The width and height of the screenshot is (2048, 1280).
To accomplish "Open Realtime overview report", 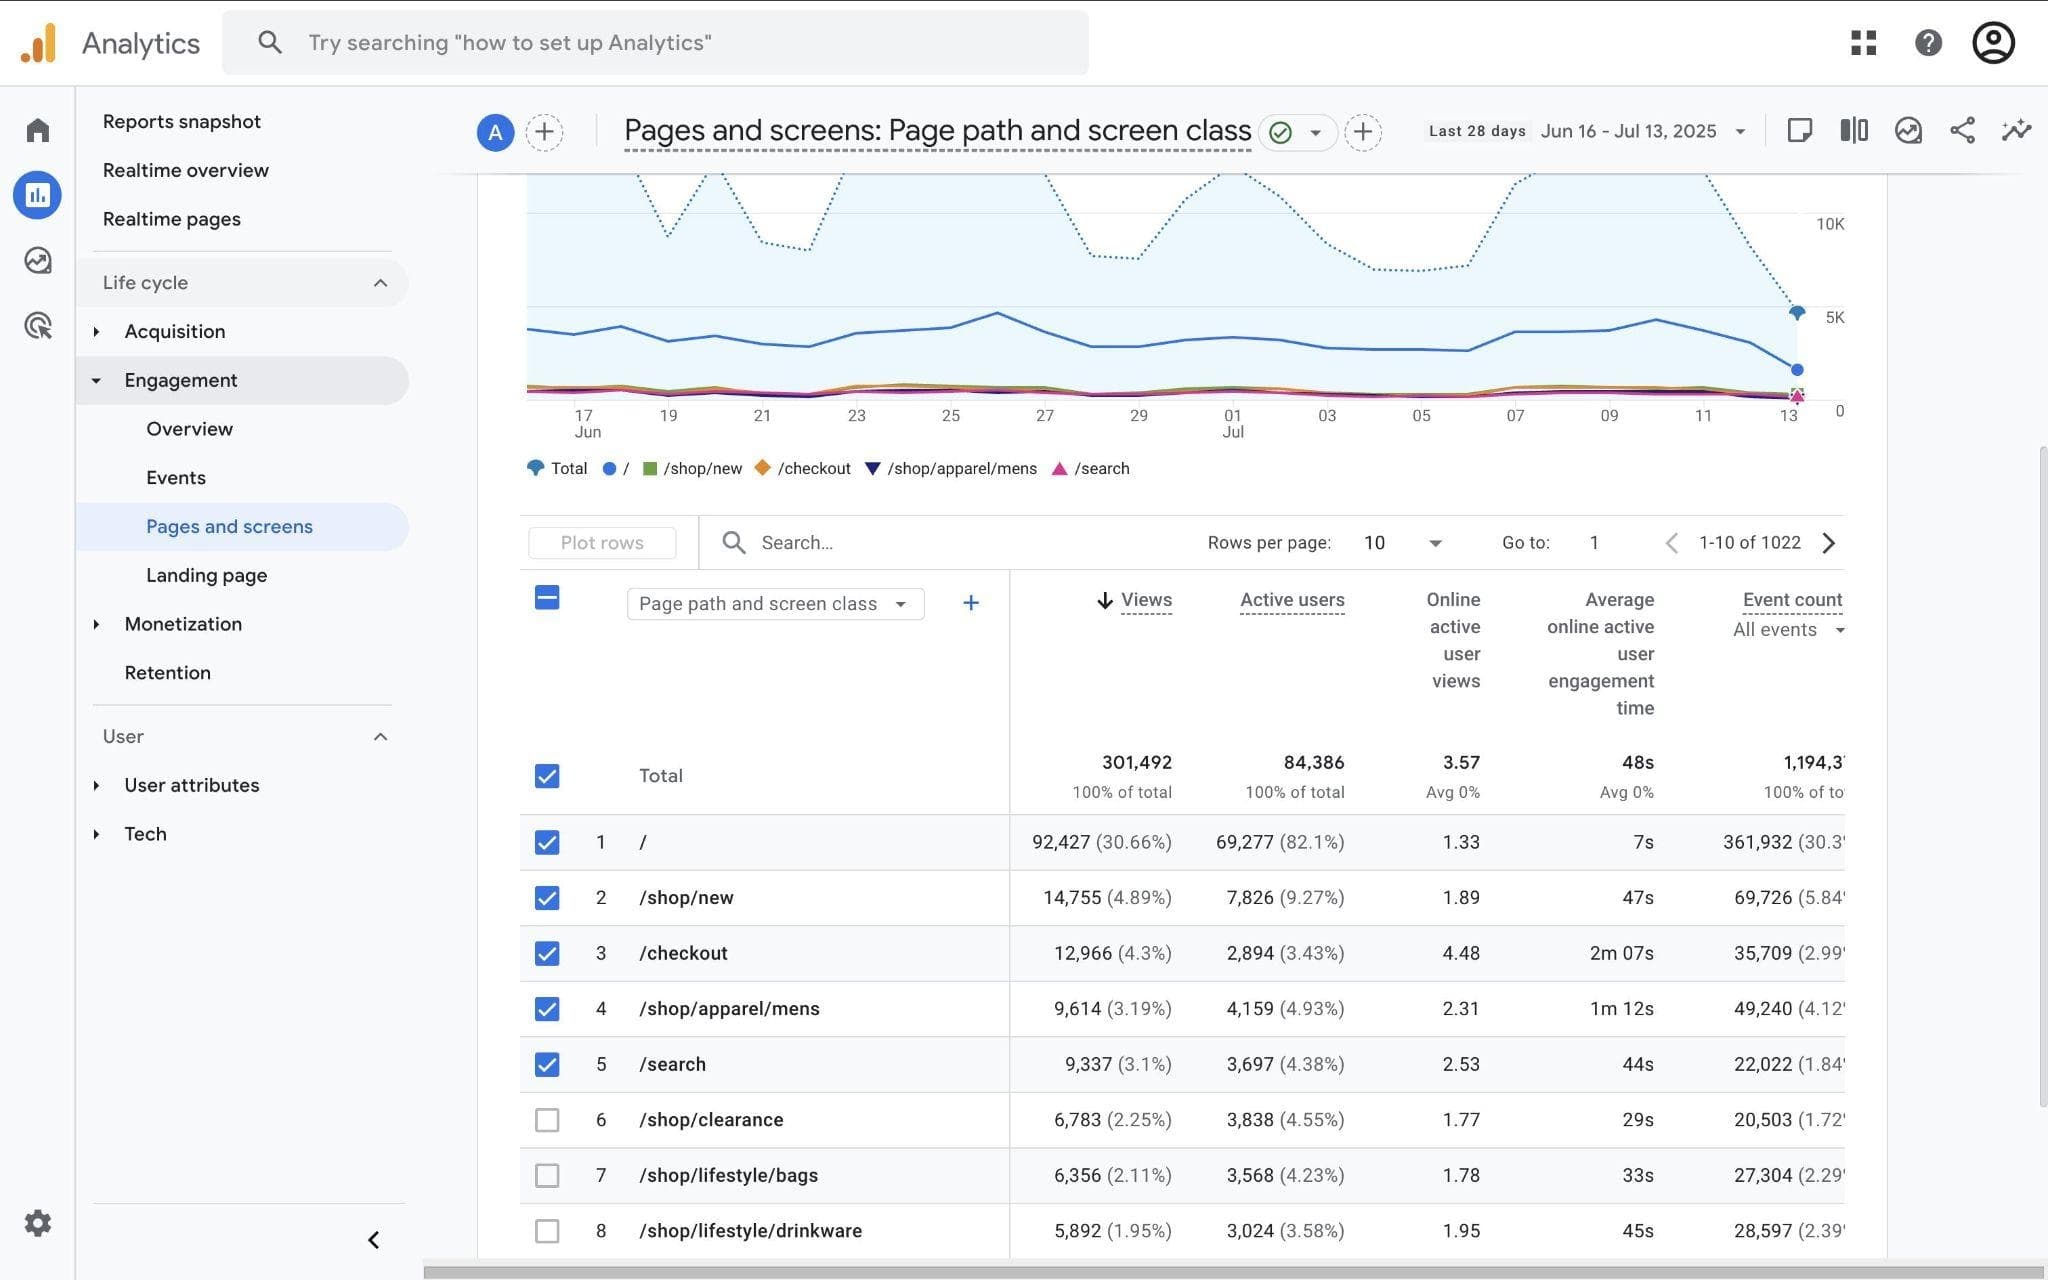I will tap(185, 170).
